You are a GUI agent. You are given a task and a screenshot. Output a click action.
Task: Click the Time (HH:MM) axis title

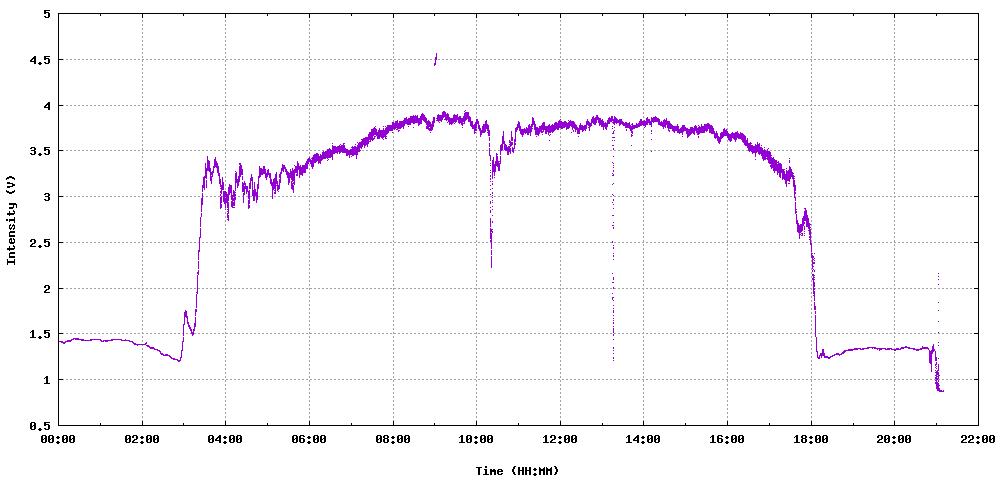coord(517,471)
